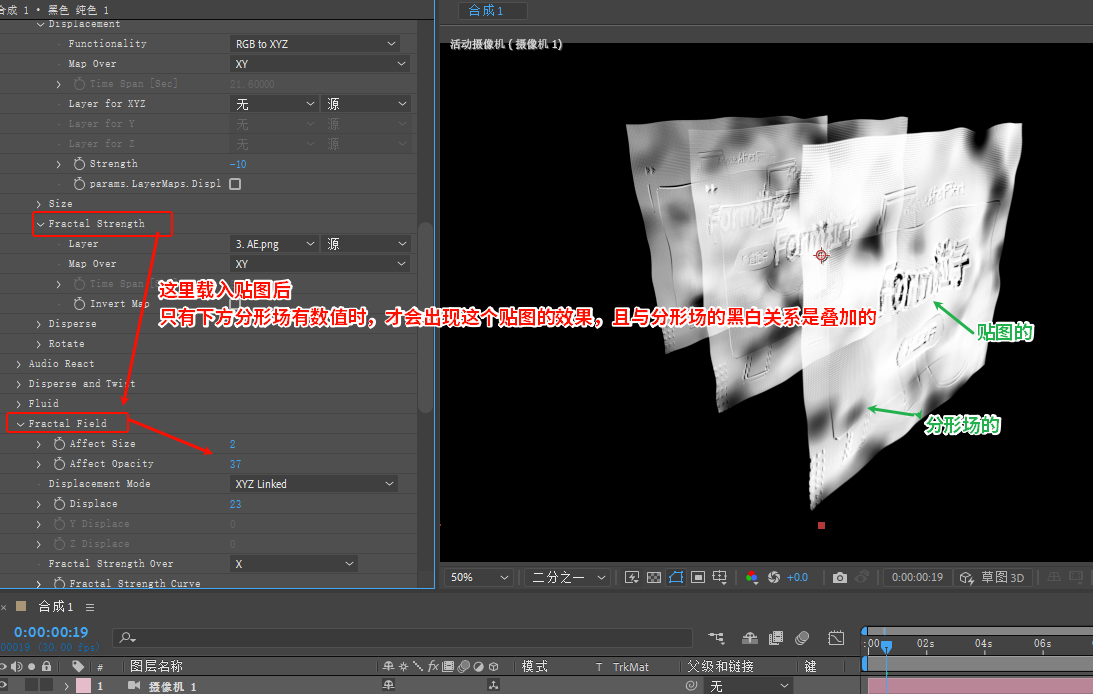Screen dimensions: 1093x694
Task: Open magnification 50% dropdown
Action: pos(480,577)
